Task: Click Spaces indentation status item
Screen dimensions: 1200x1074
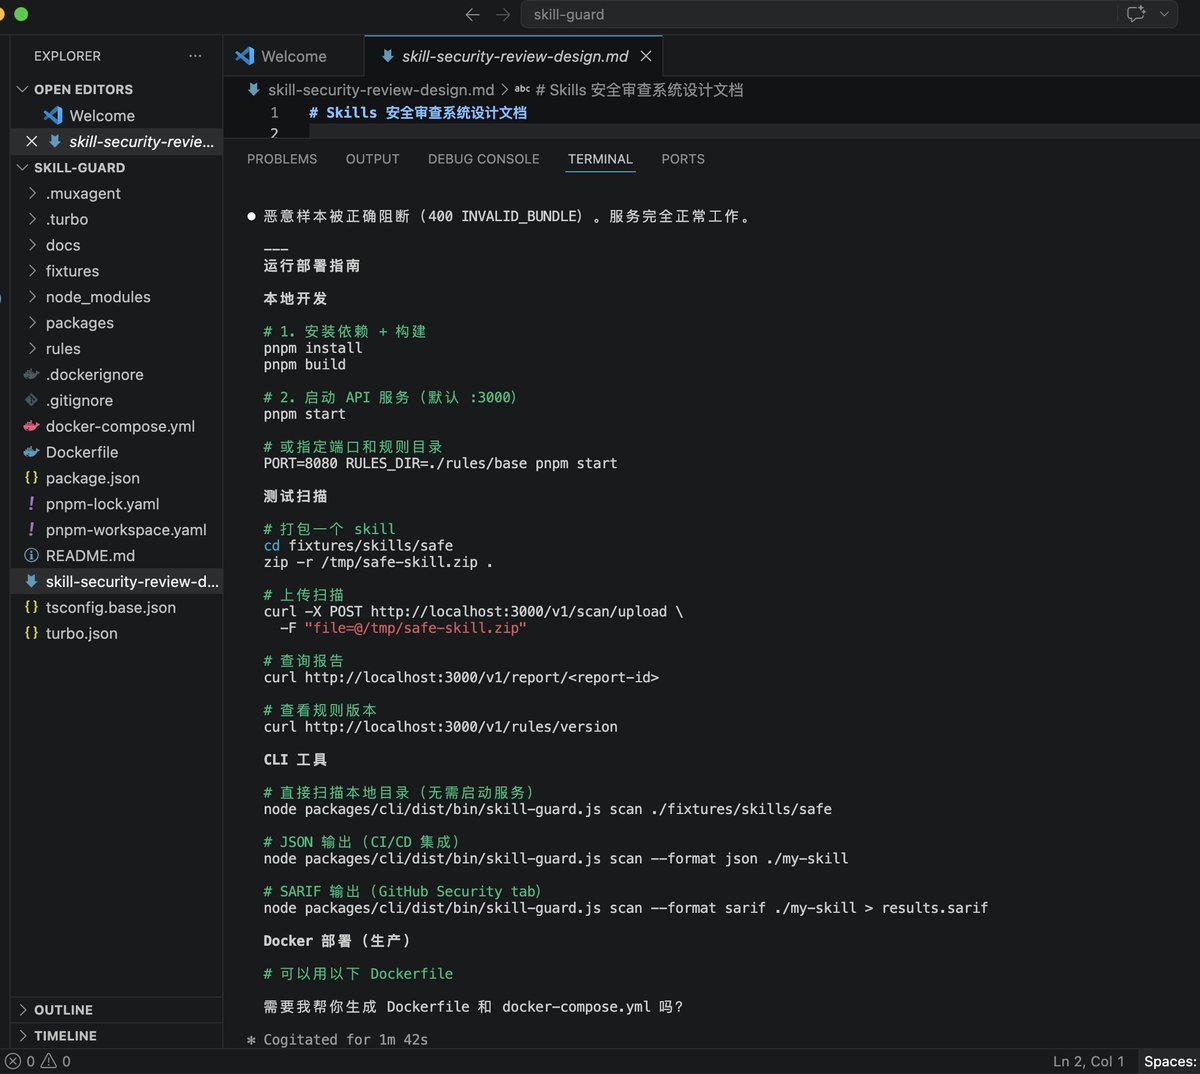Action: (x=1169, y=1061)
